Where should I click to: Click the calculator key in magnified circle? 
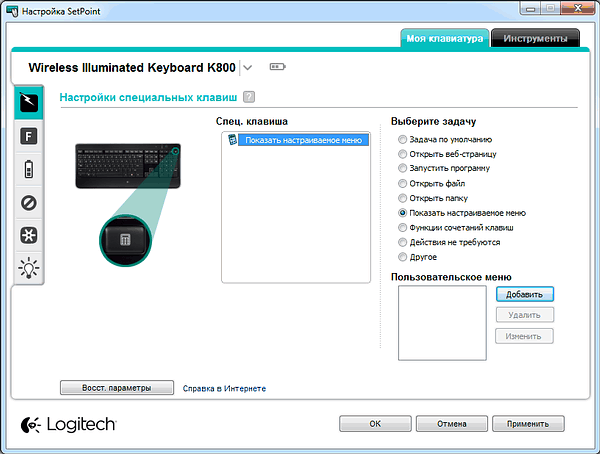coord(126,240)
